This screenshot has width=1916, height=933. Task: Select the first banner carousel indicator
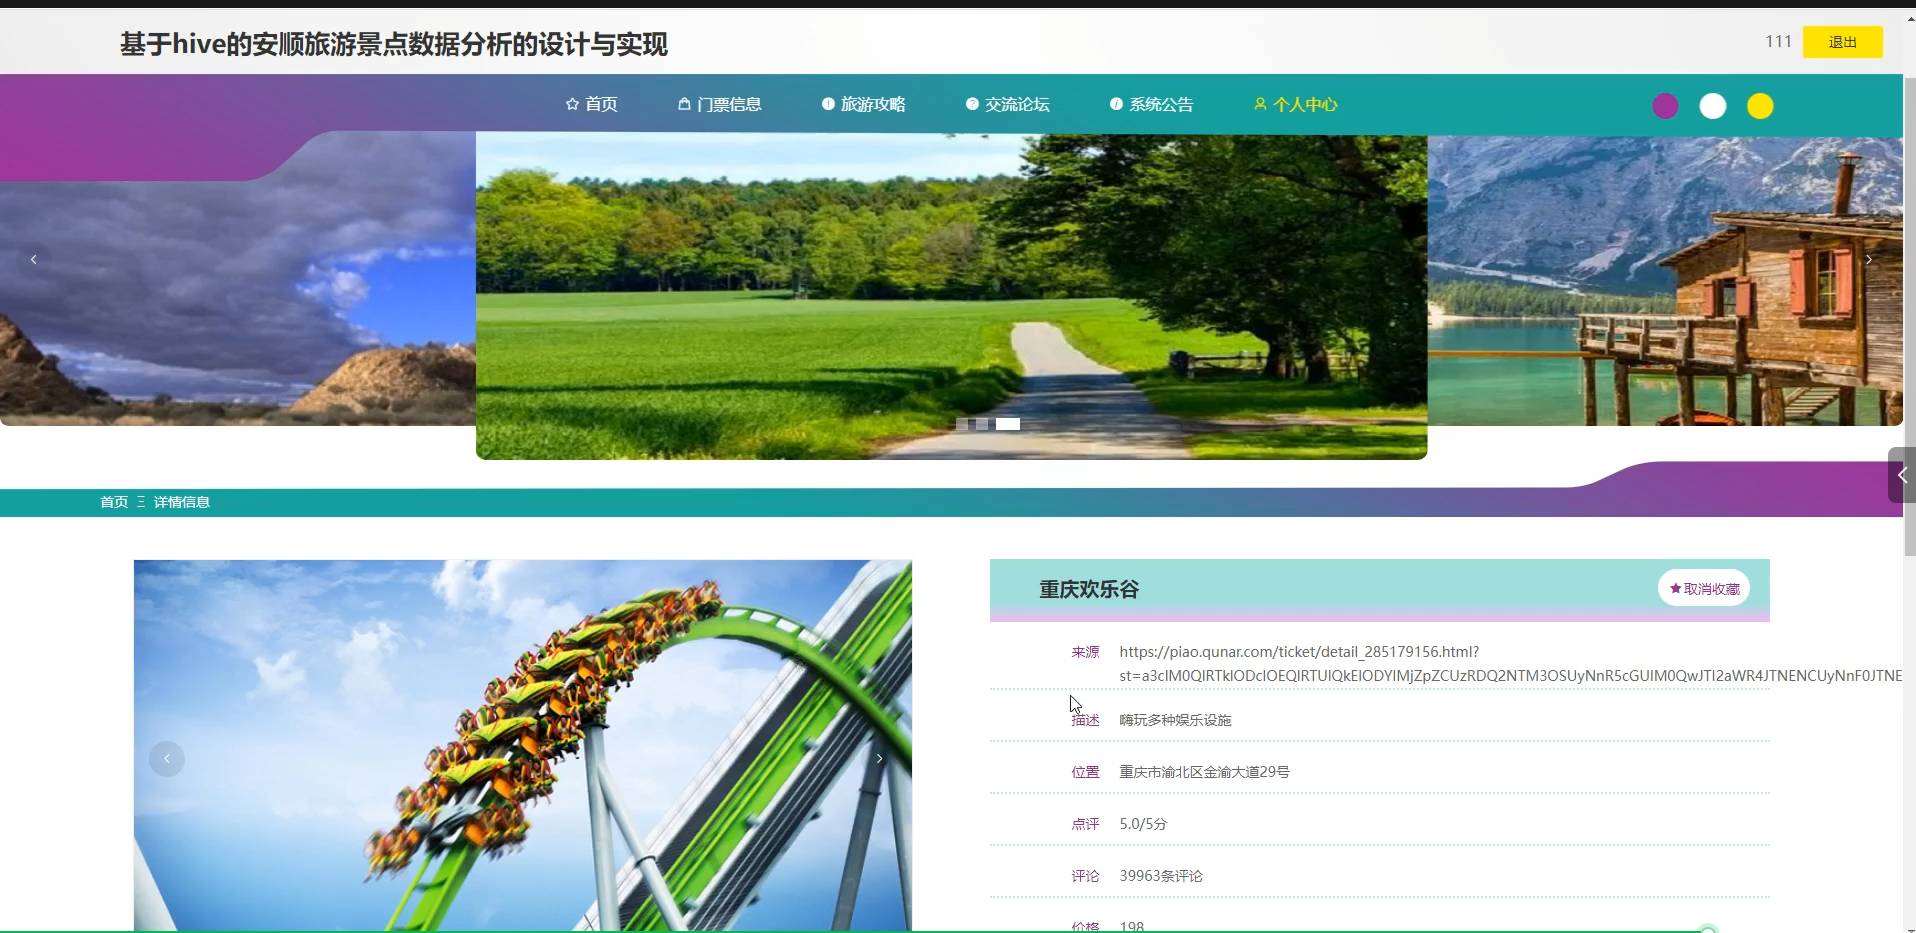click(x=962, y=424)
